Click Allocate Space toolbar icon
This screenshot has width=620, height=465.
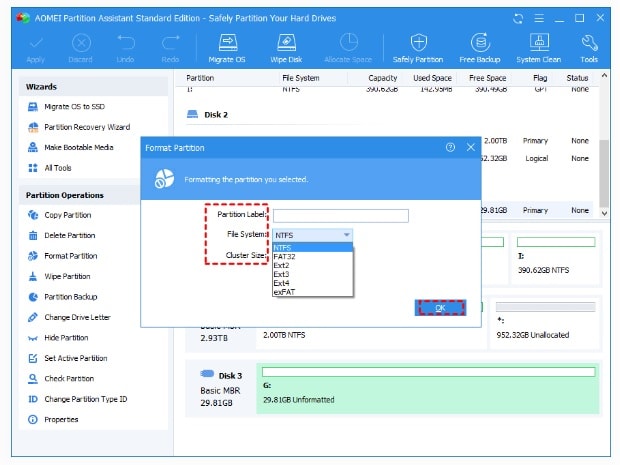click(348, 42)
